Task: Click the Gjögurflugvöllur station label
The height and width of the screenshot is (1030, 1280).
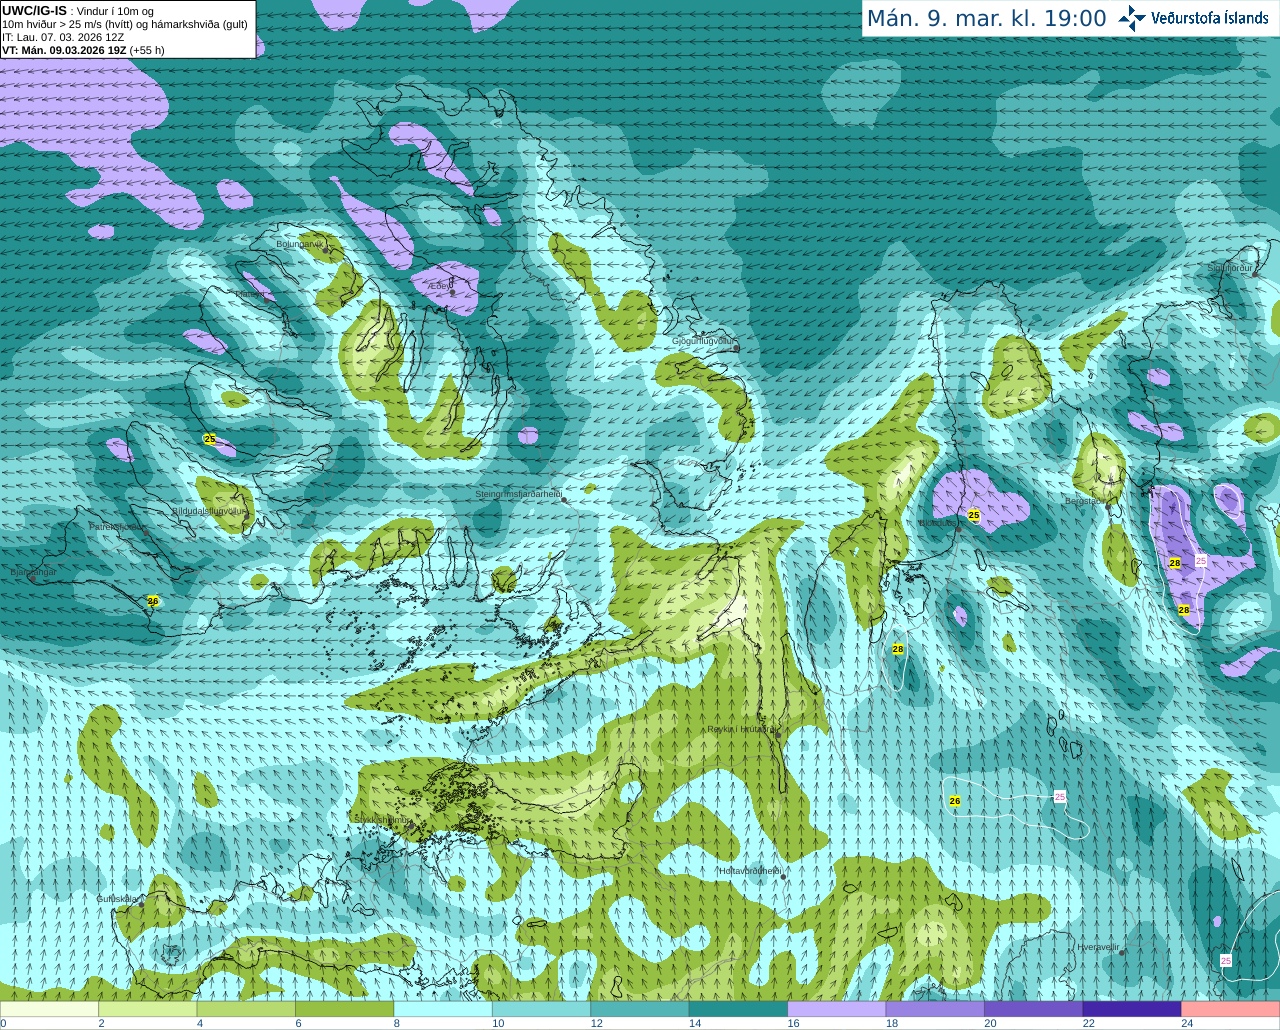Action: tap(704, 341)
